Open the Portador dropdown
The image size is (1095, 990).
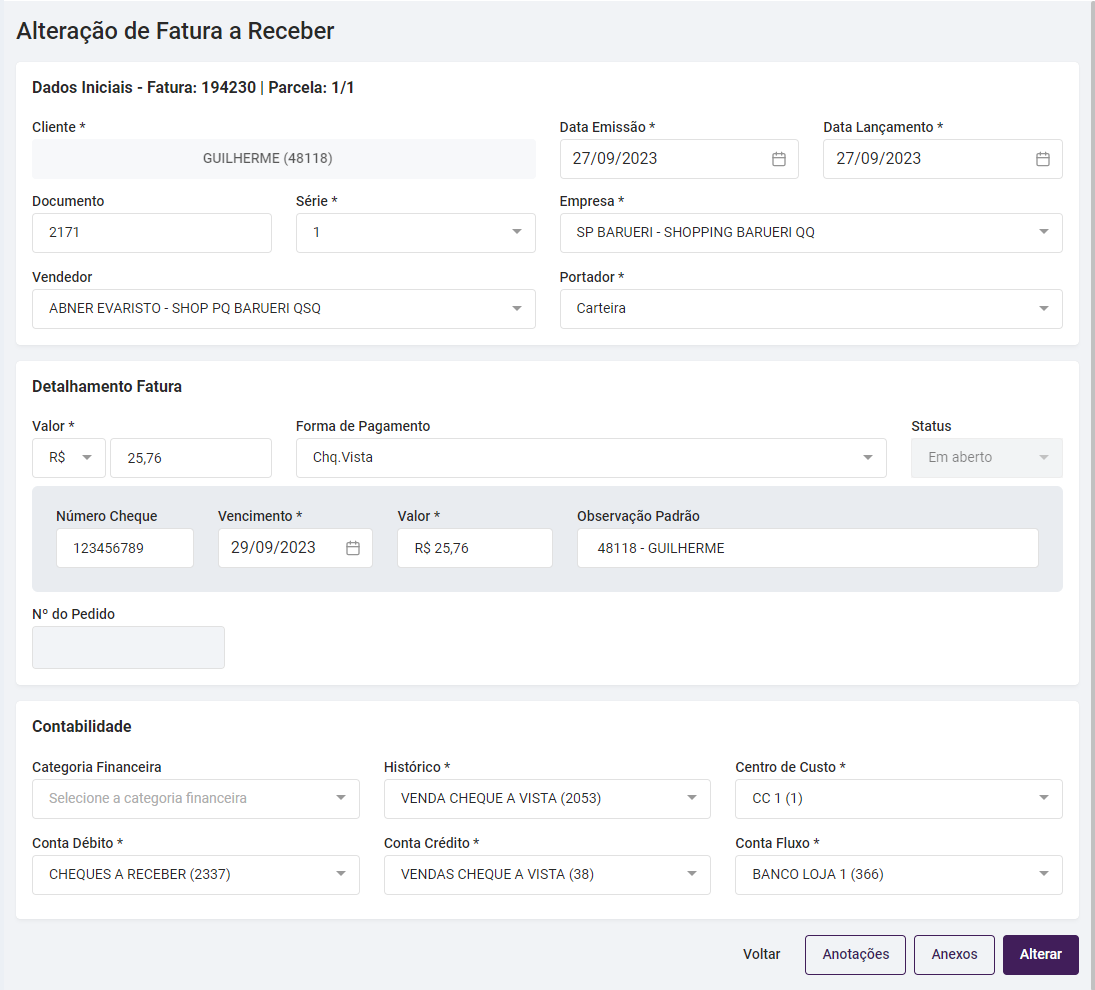coord(1043,309)
